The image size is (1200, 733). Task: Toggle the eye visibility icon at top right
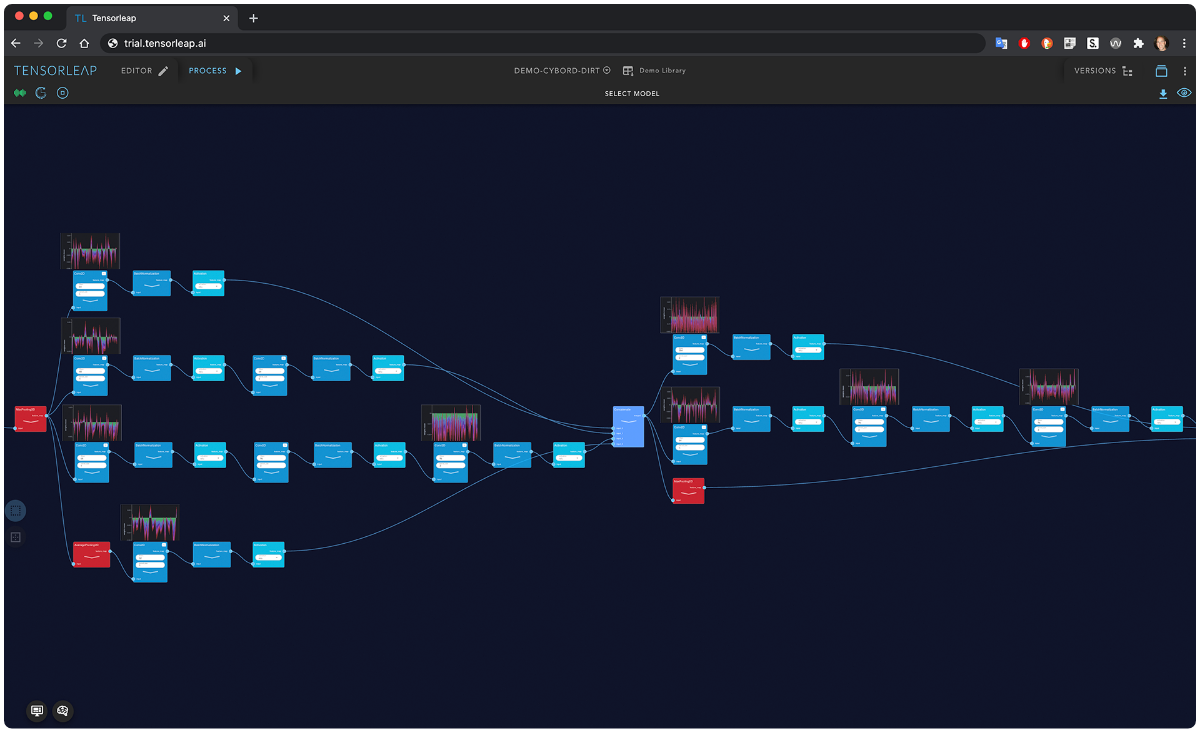tap(1184, 93)
